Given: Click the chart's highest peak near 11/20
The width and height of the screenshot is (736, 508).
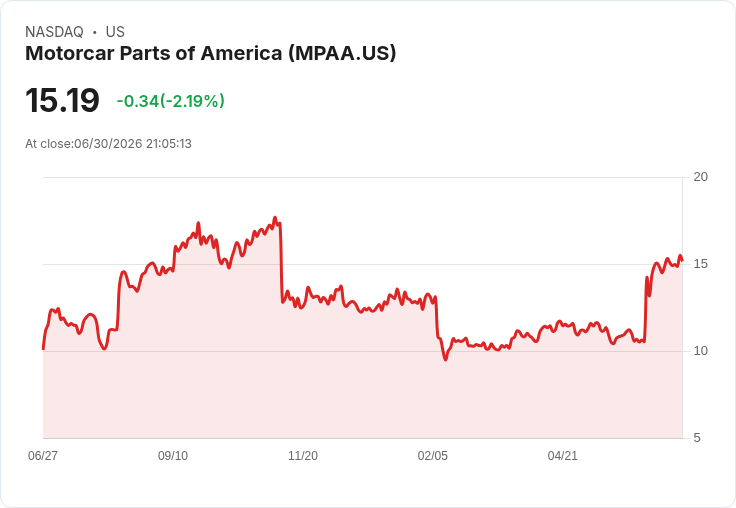Looking at the screenshot, I should pyautogui.click(x=275, y=218).
